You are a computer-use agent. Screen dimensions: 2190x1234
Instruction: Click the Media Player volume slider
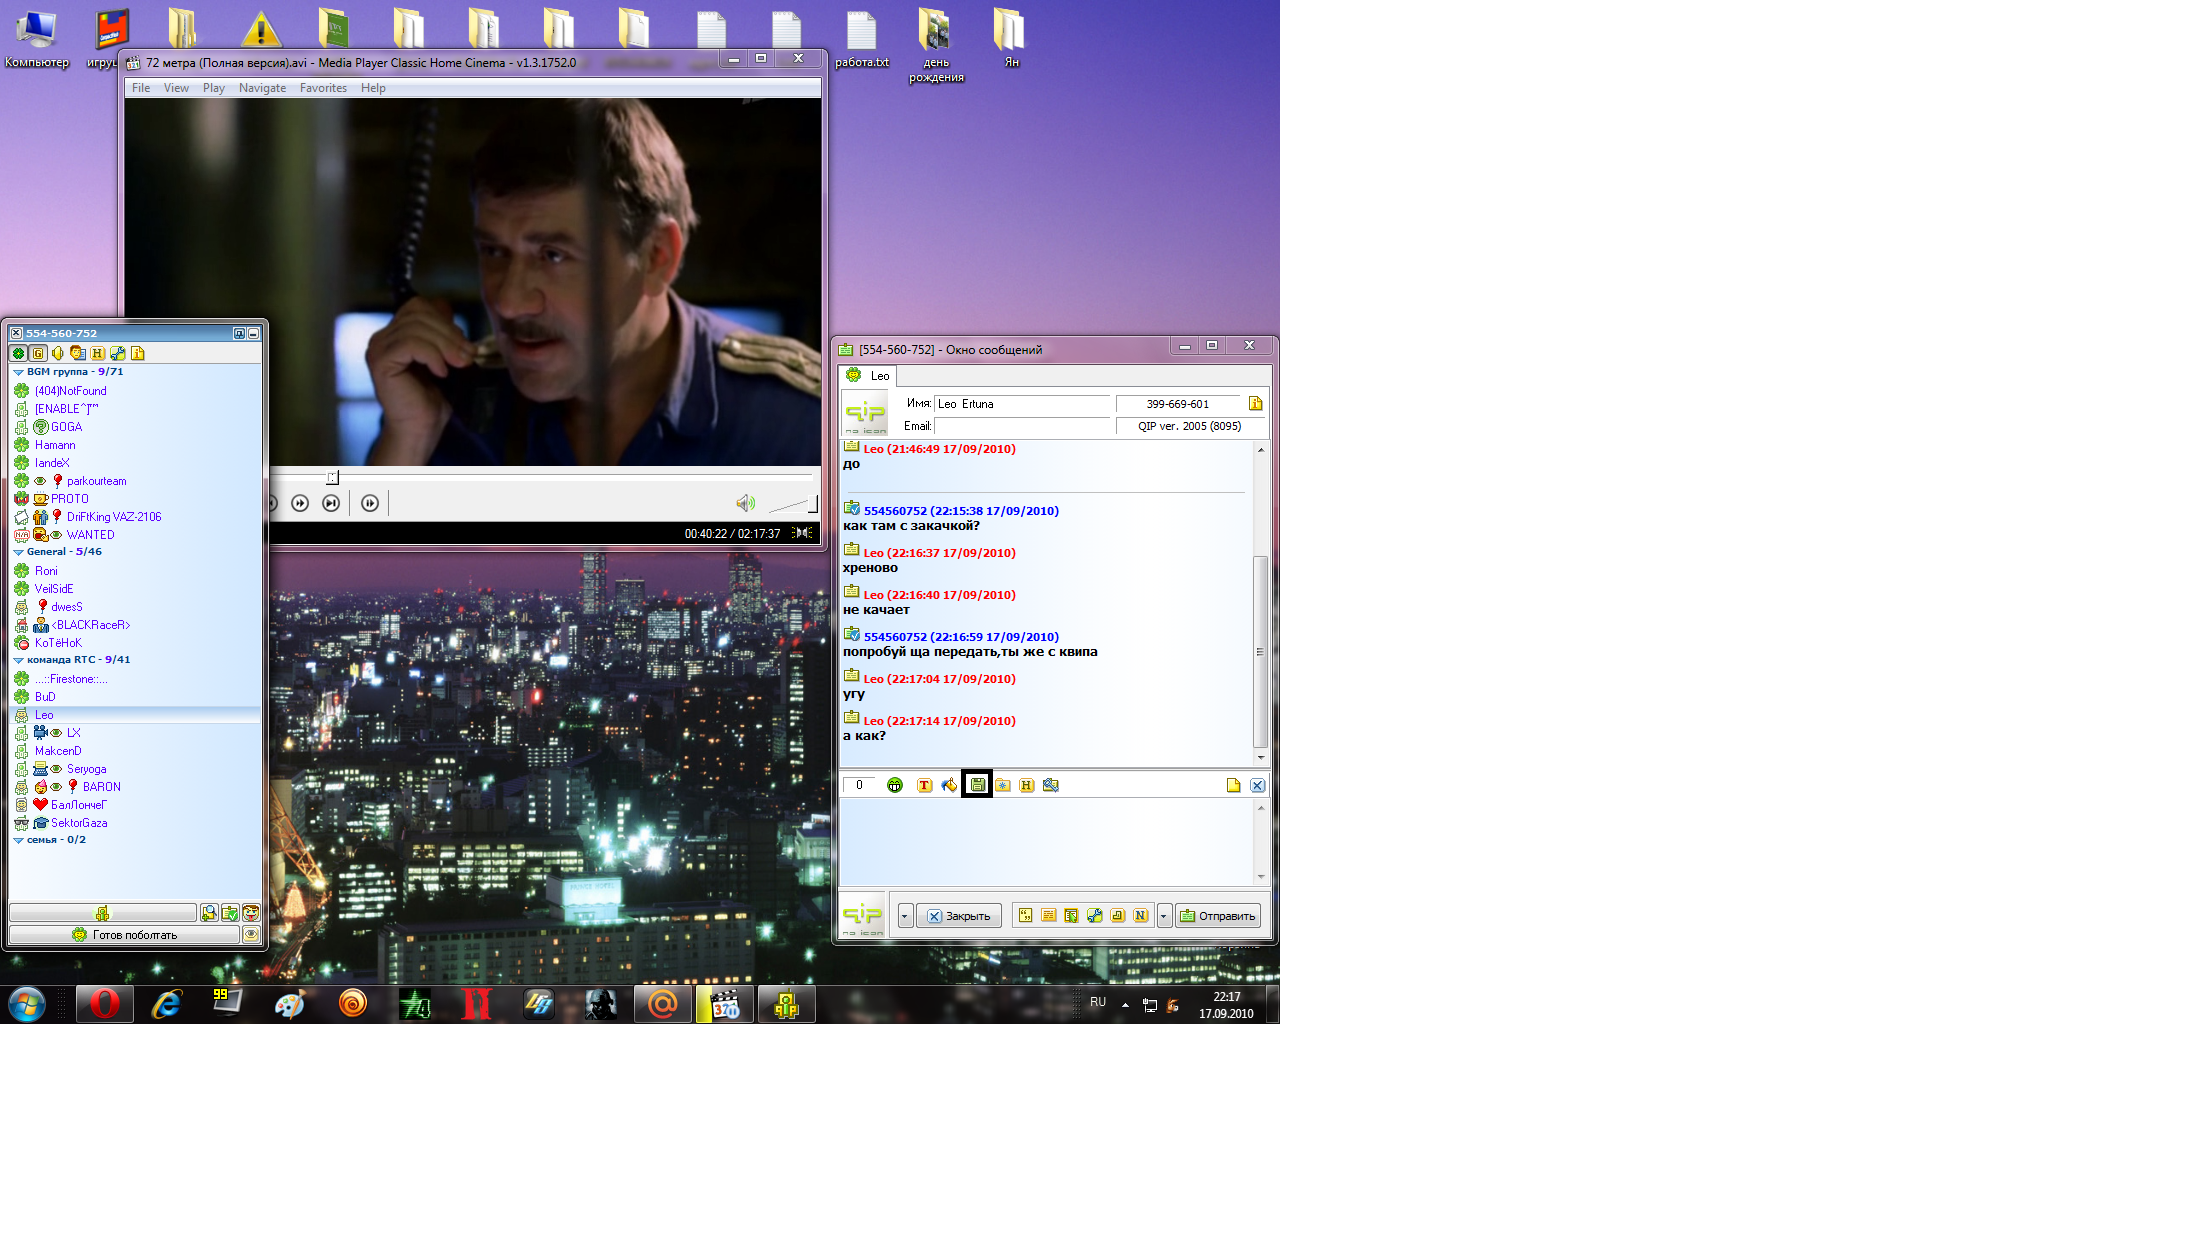(x=793, y=504)
